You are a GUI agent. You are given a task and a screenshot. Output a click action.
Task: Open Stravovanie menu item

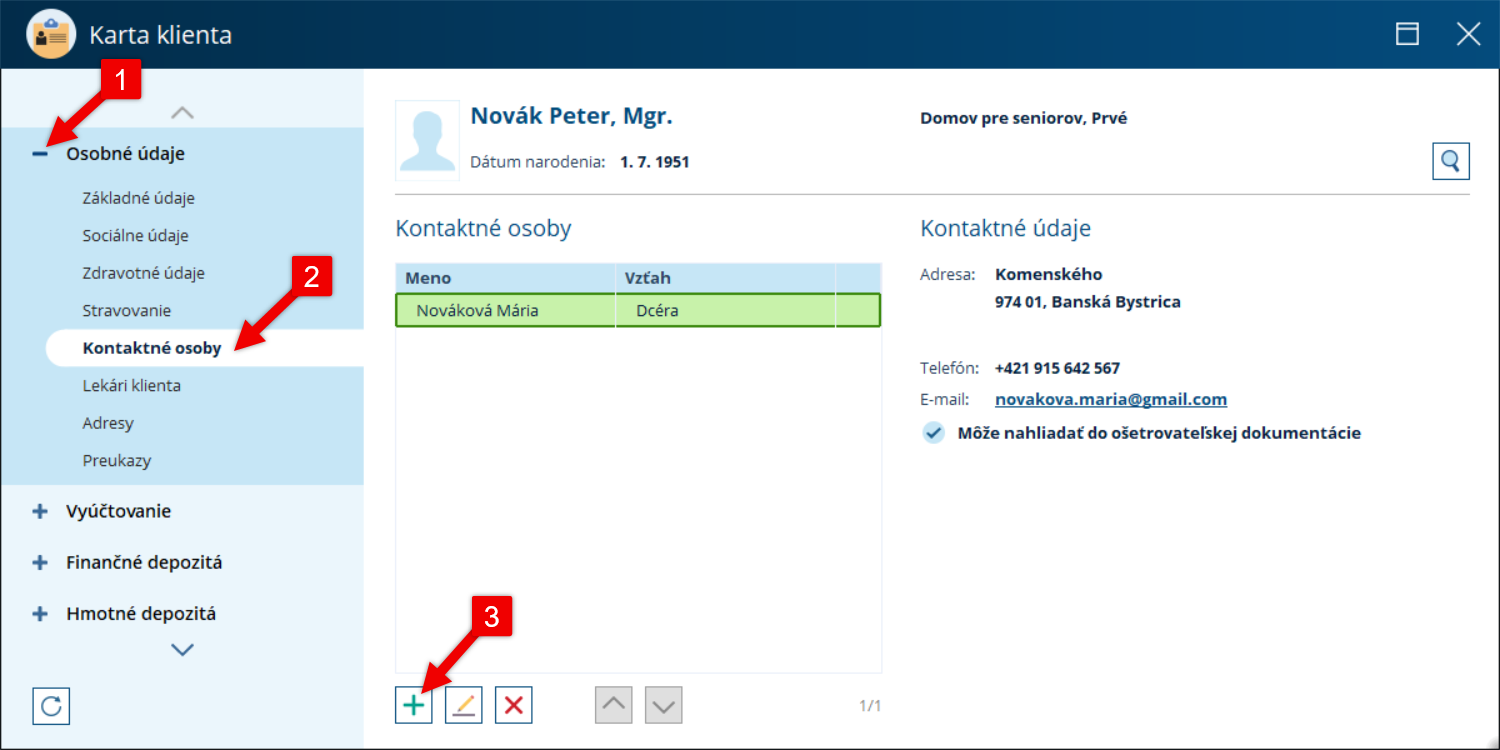point(127,311)
